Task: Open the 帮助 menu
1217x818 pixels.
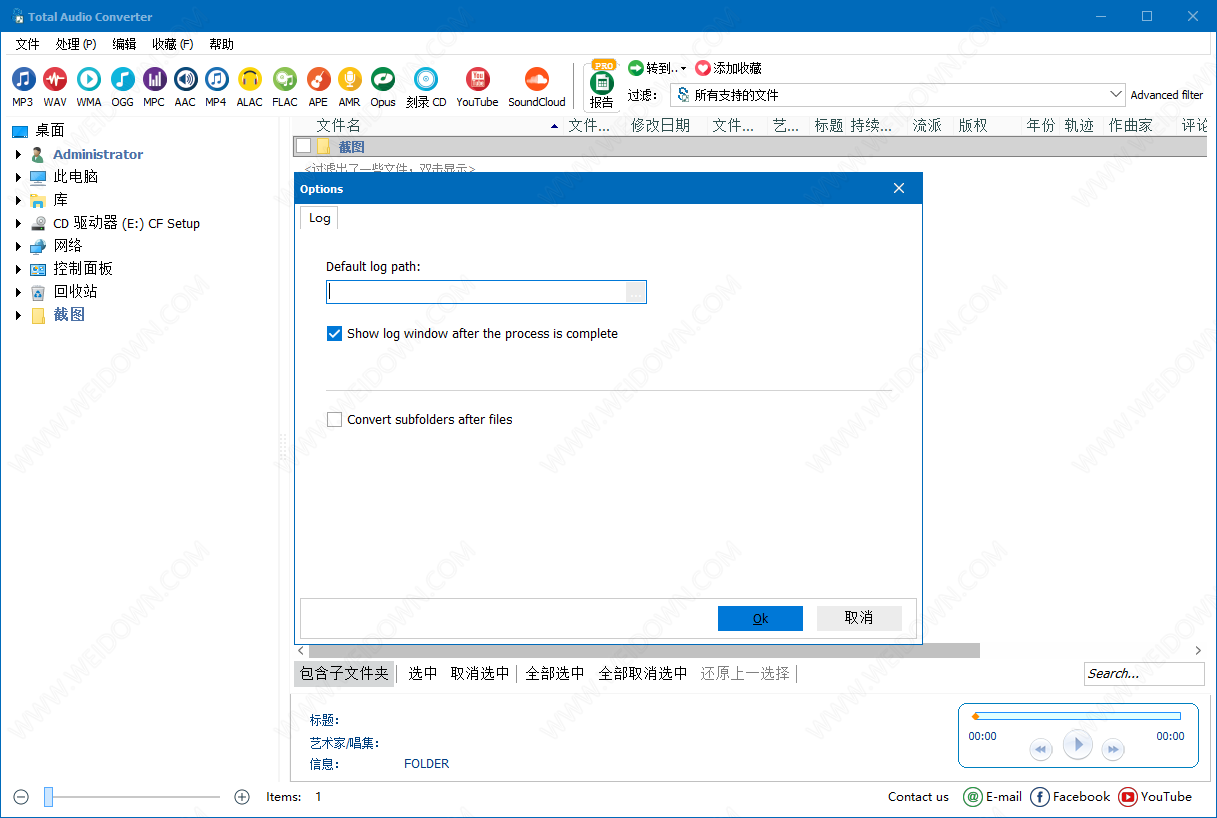Action: tap(221, 44)
